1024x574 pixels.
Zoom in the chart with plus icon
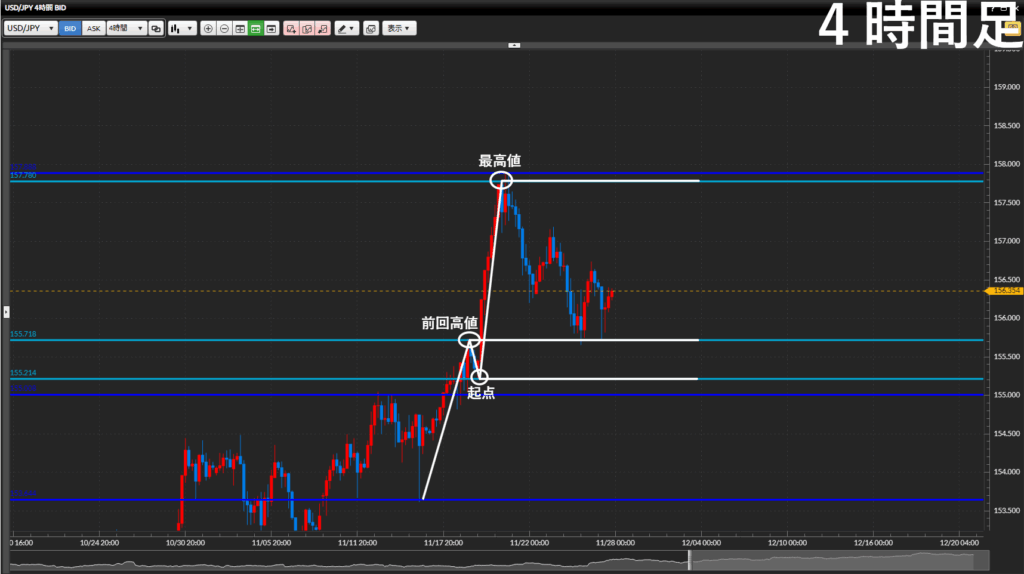(x=208, y=28)
